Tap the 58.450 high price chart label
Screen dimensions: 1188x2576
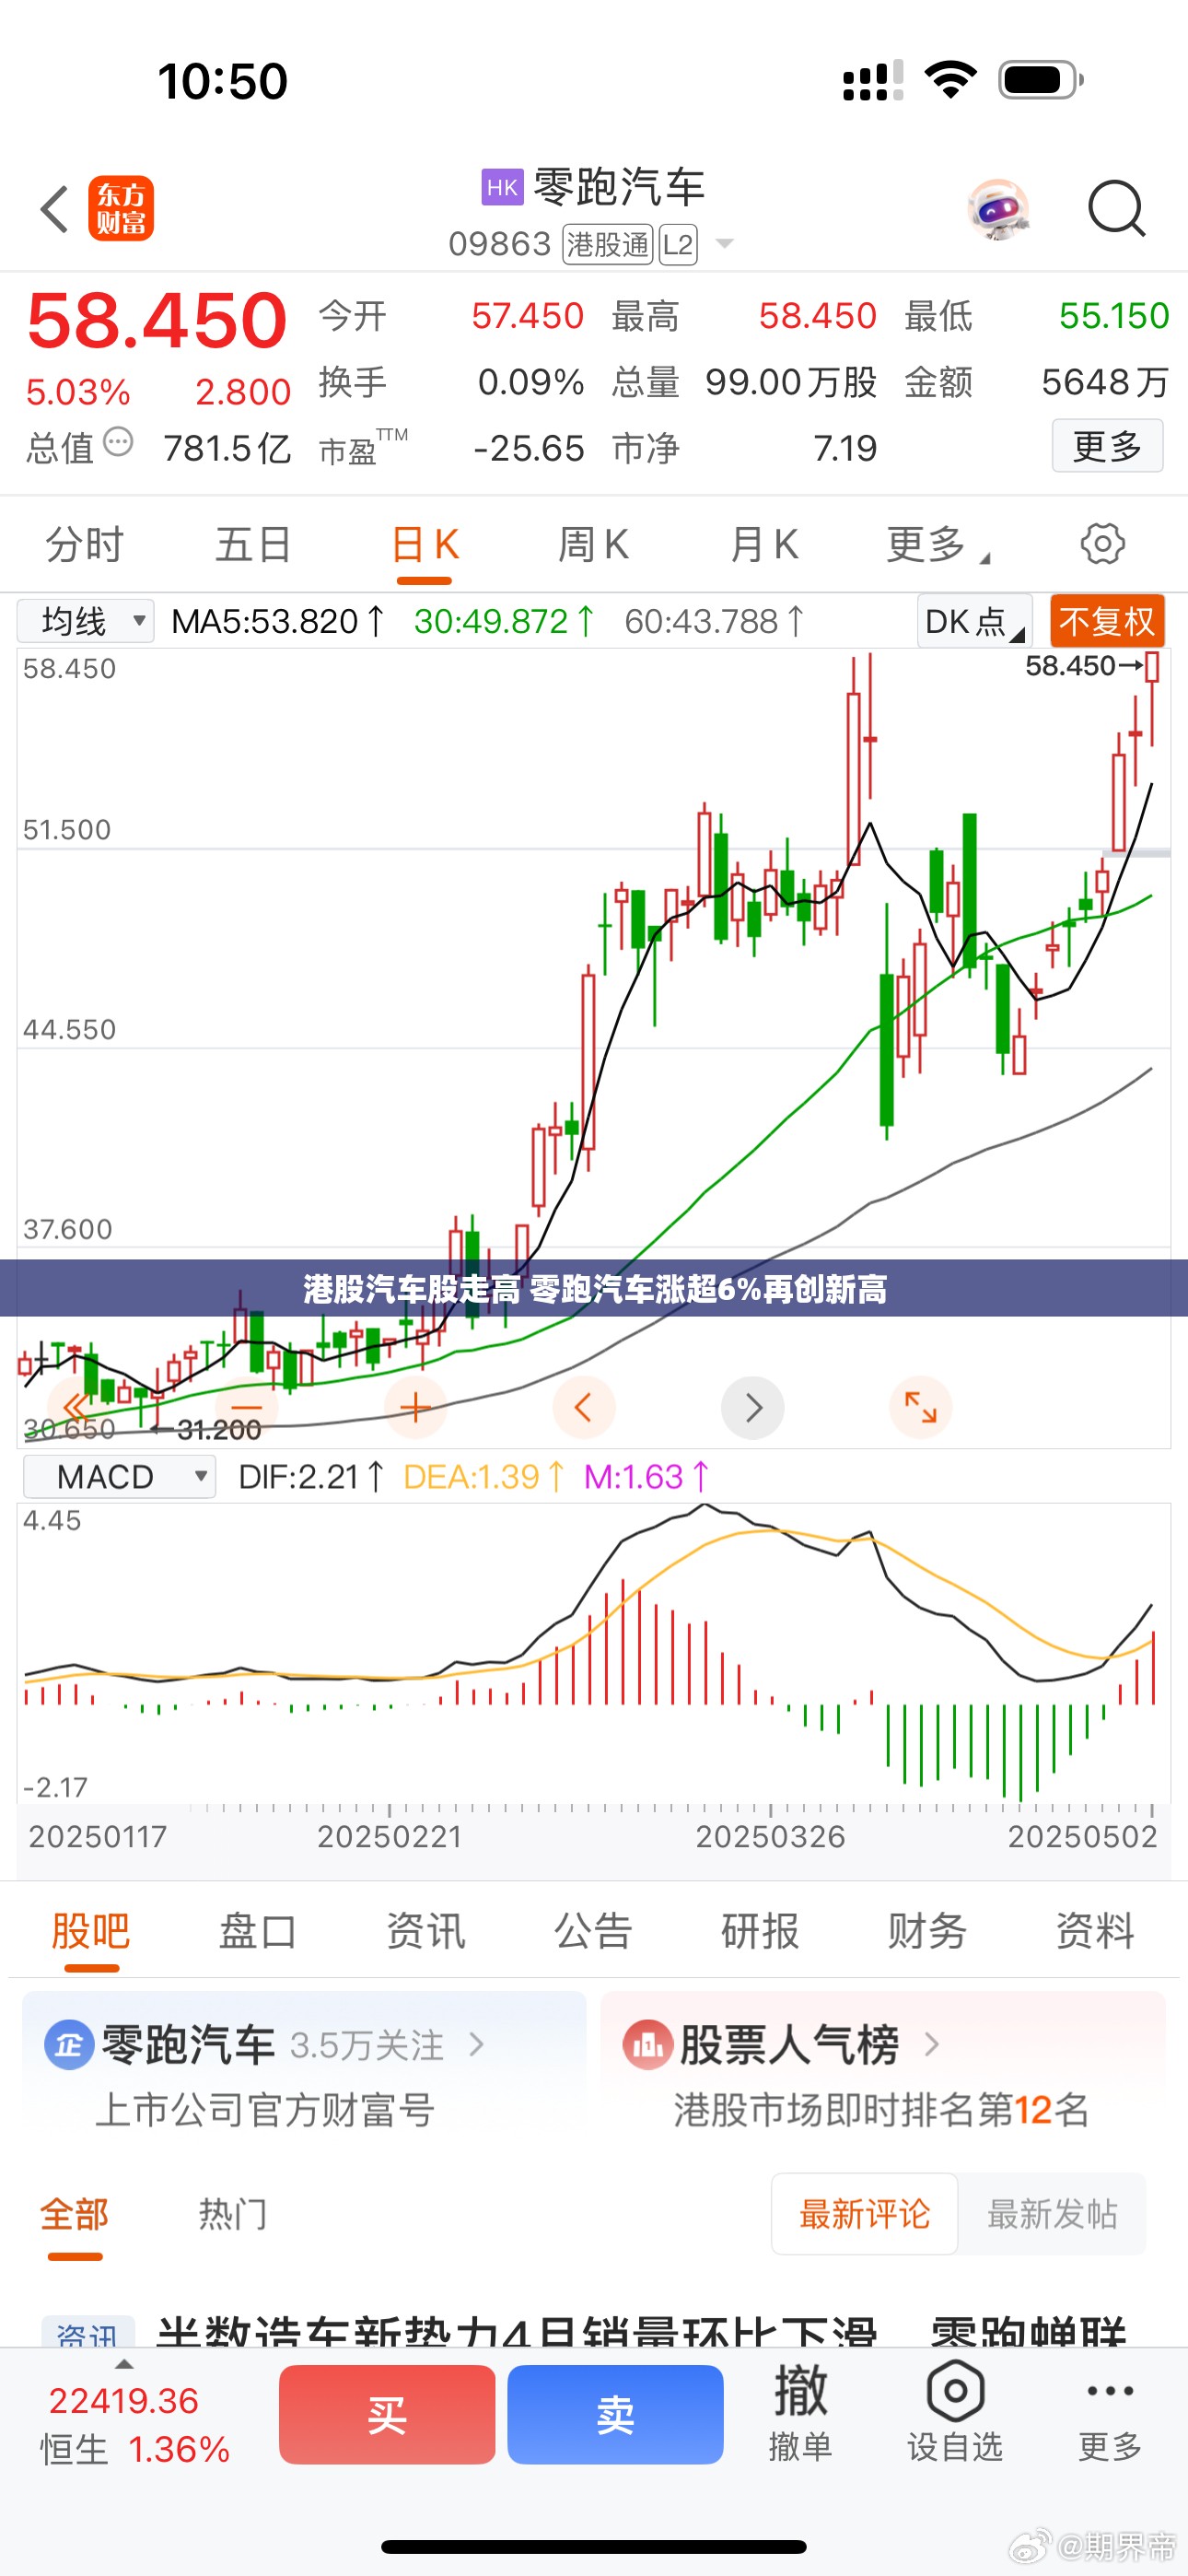coord(1070,666)
